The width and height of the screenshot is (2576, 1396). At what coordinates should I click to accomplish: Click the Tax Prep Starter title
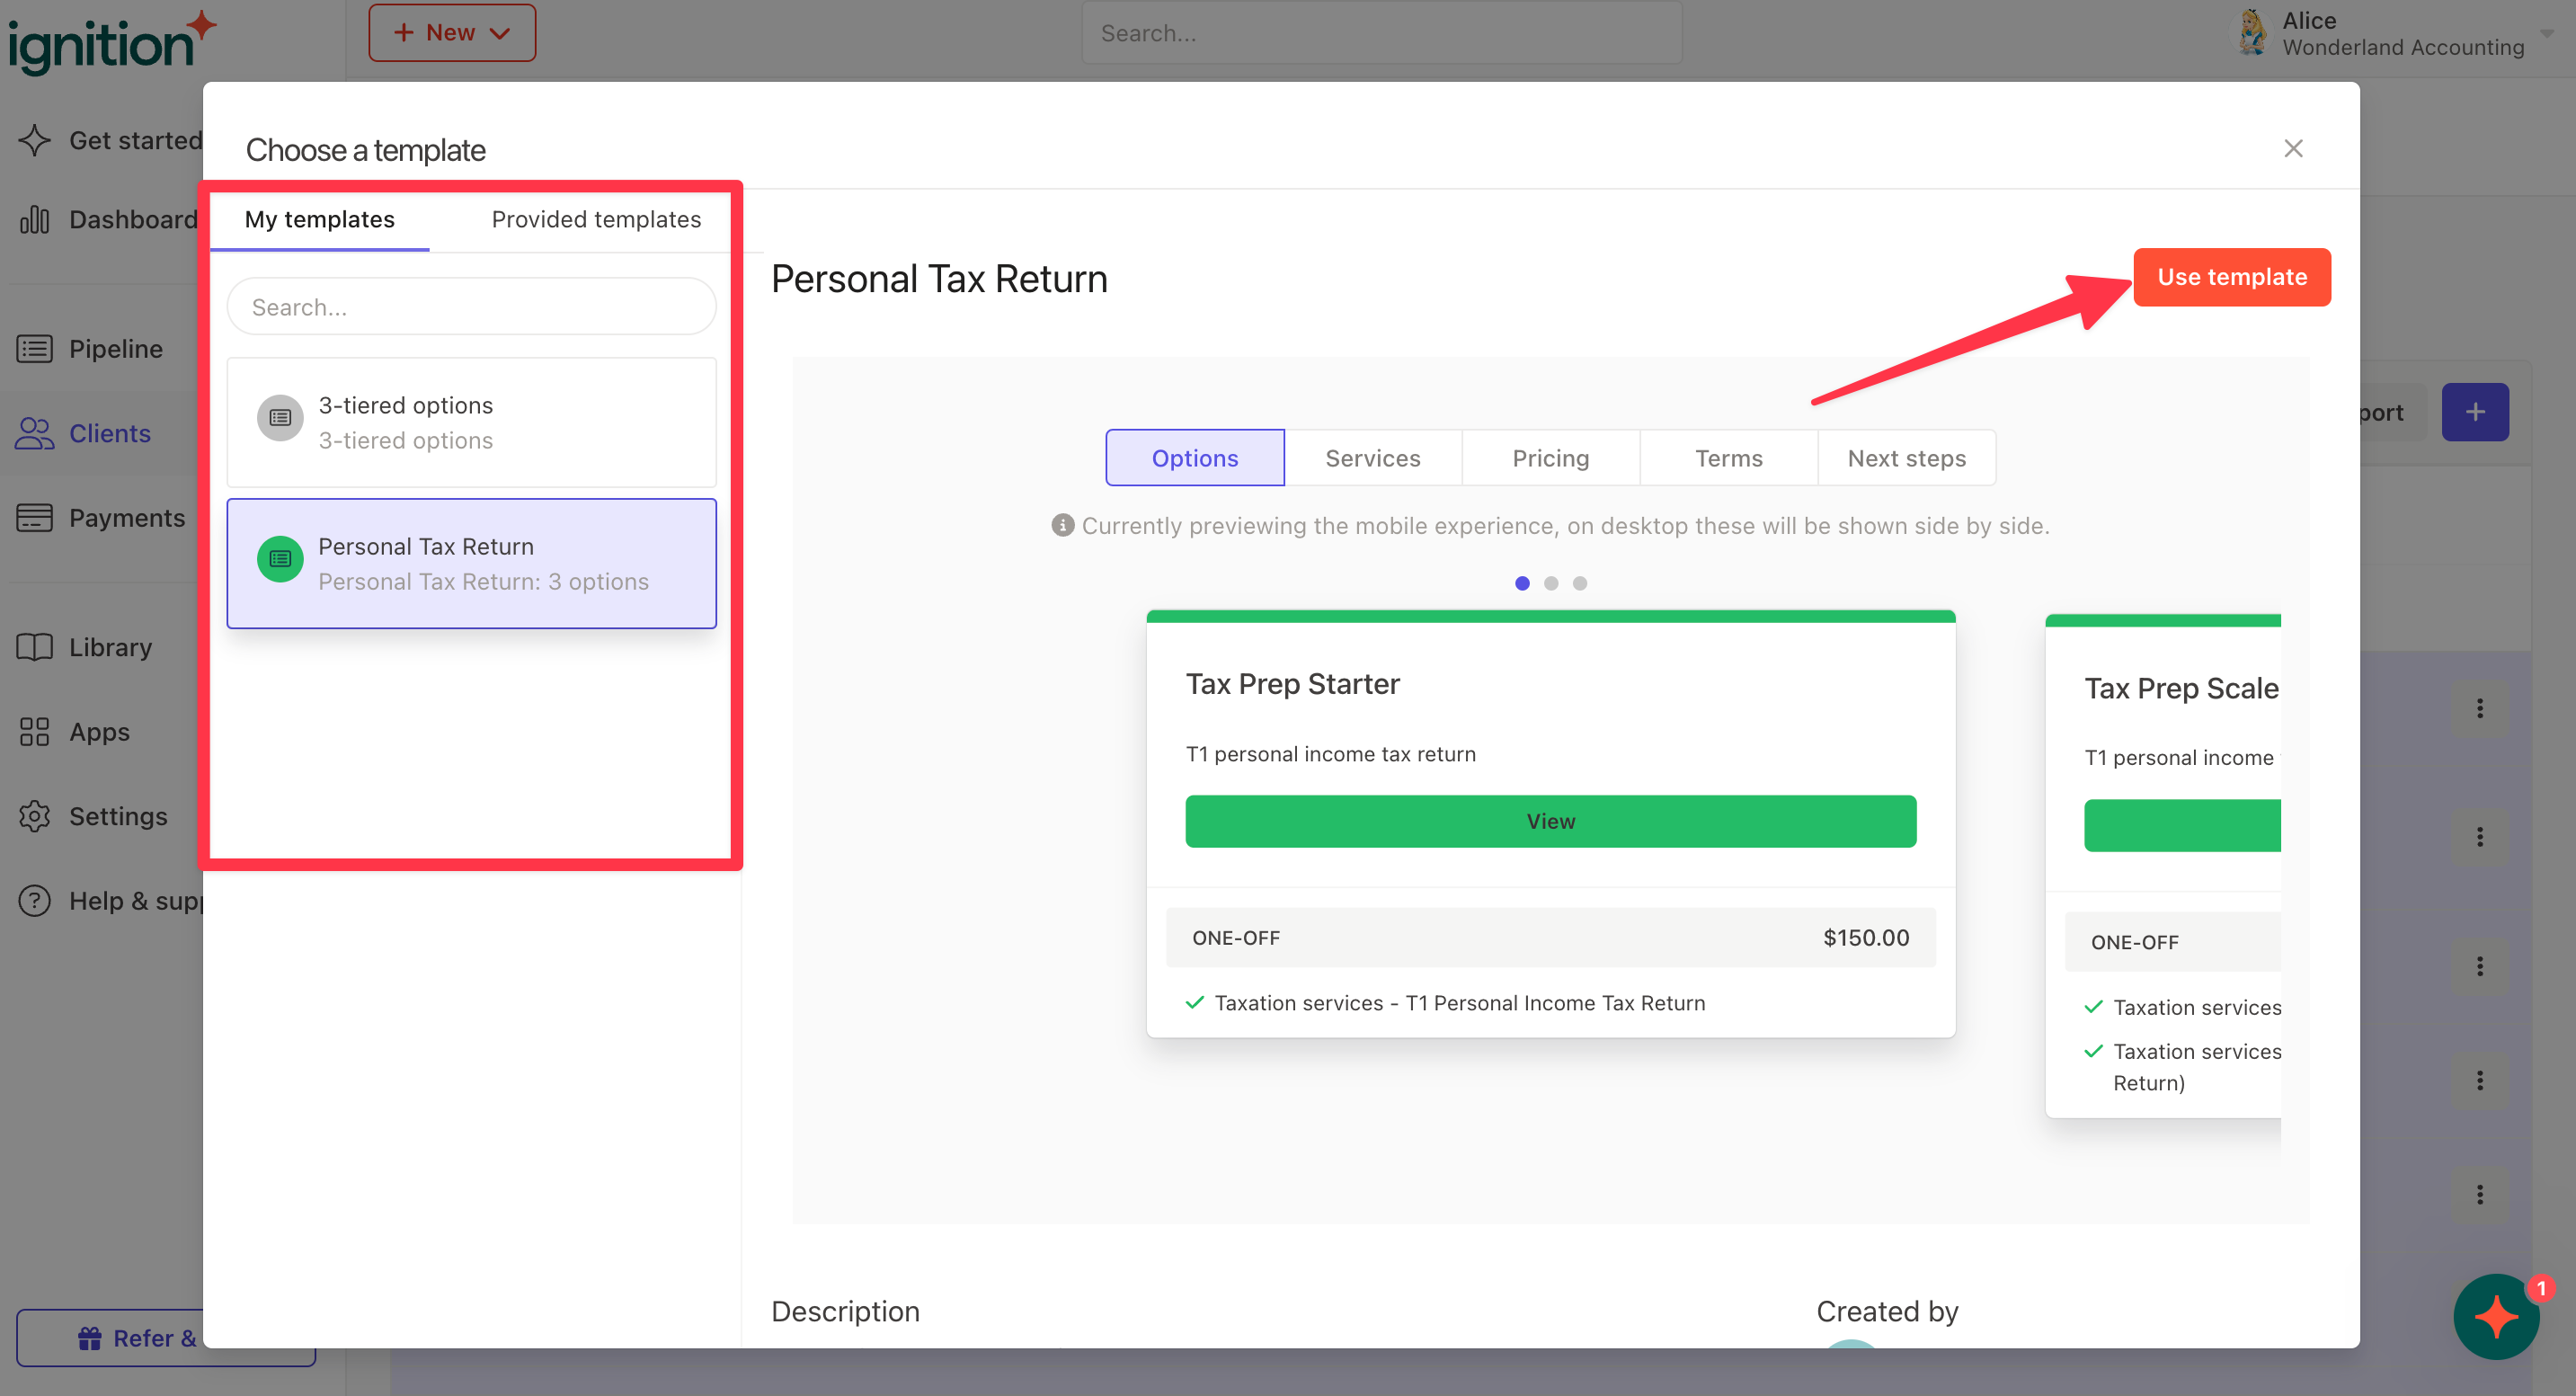[1293, 684]
